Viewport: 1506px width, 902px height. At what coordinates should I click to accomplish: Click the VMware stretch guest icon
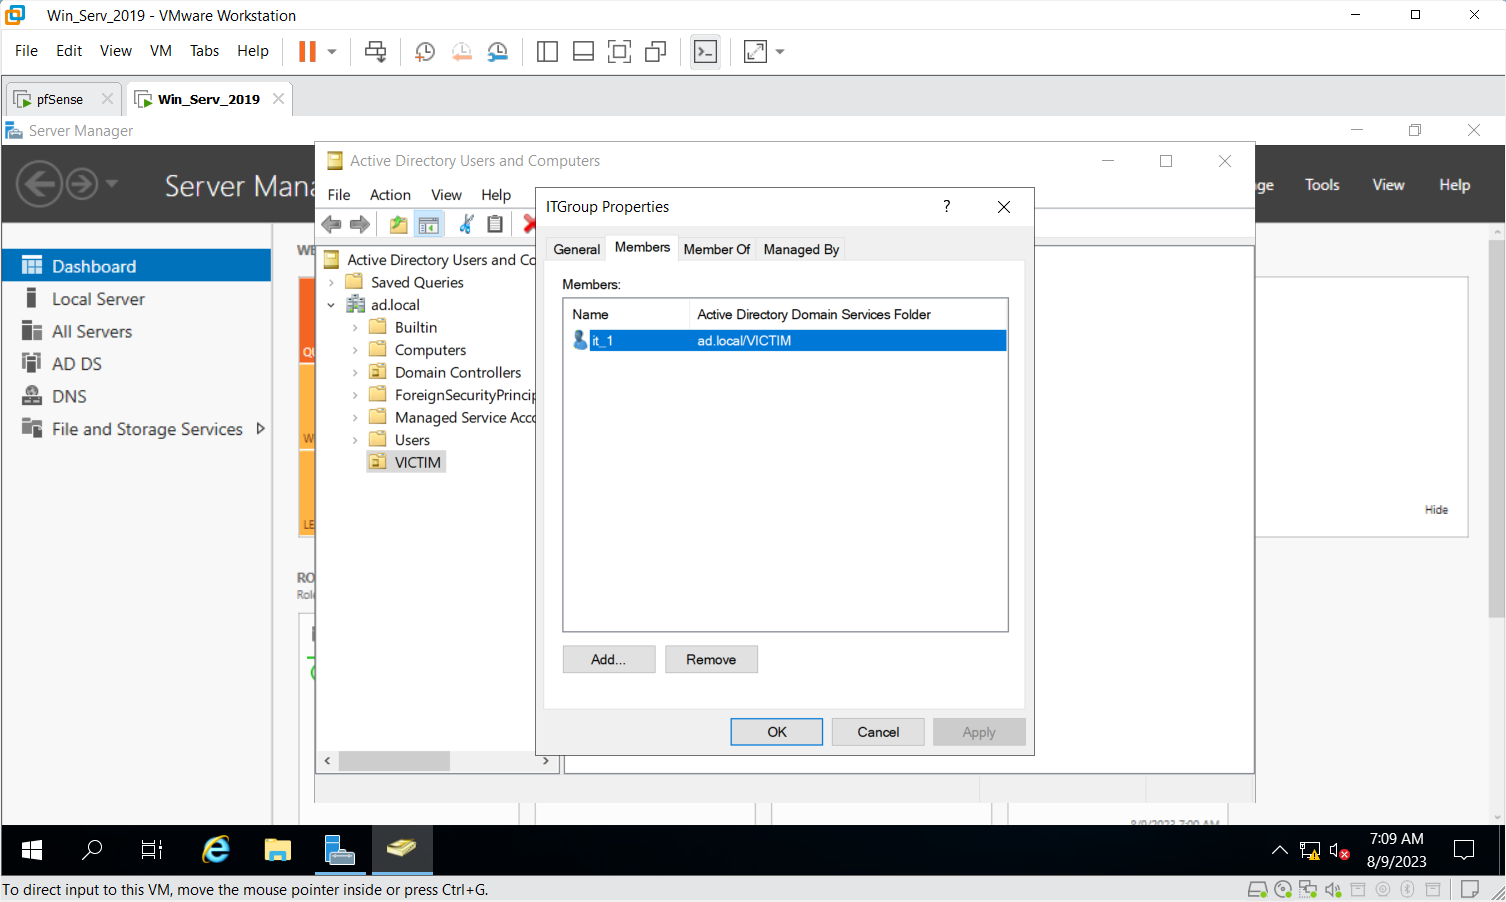tap(755, 51)
